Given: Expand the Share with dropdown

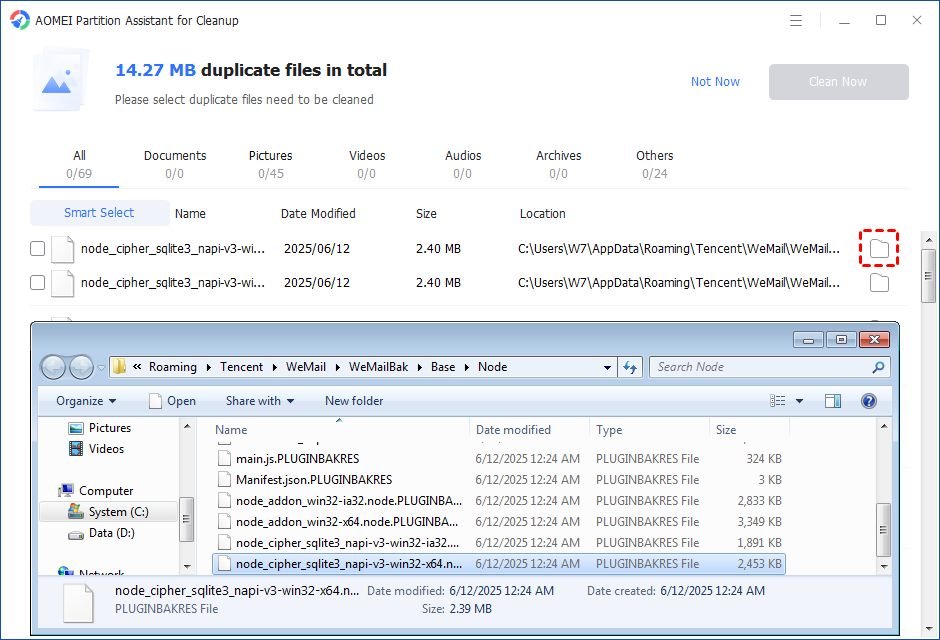Looking at the screenshot, I should pos(260,401).
